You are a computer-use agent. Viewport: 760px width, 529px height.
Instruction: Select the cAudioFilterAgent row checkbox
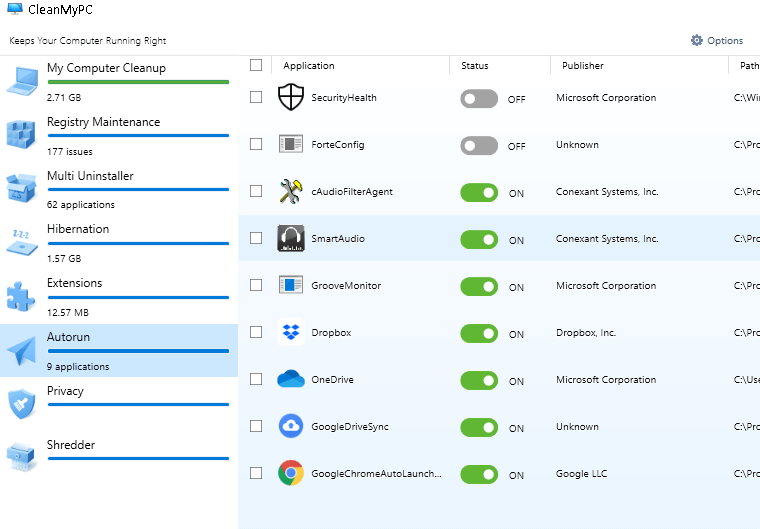[x=256, y=191]
